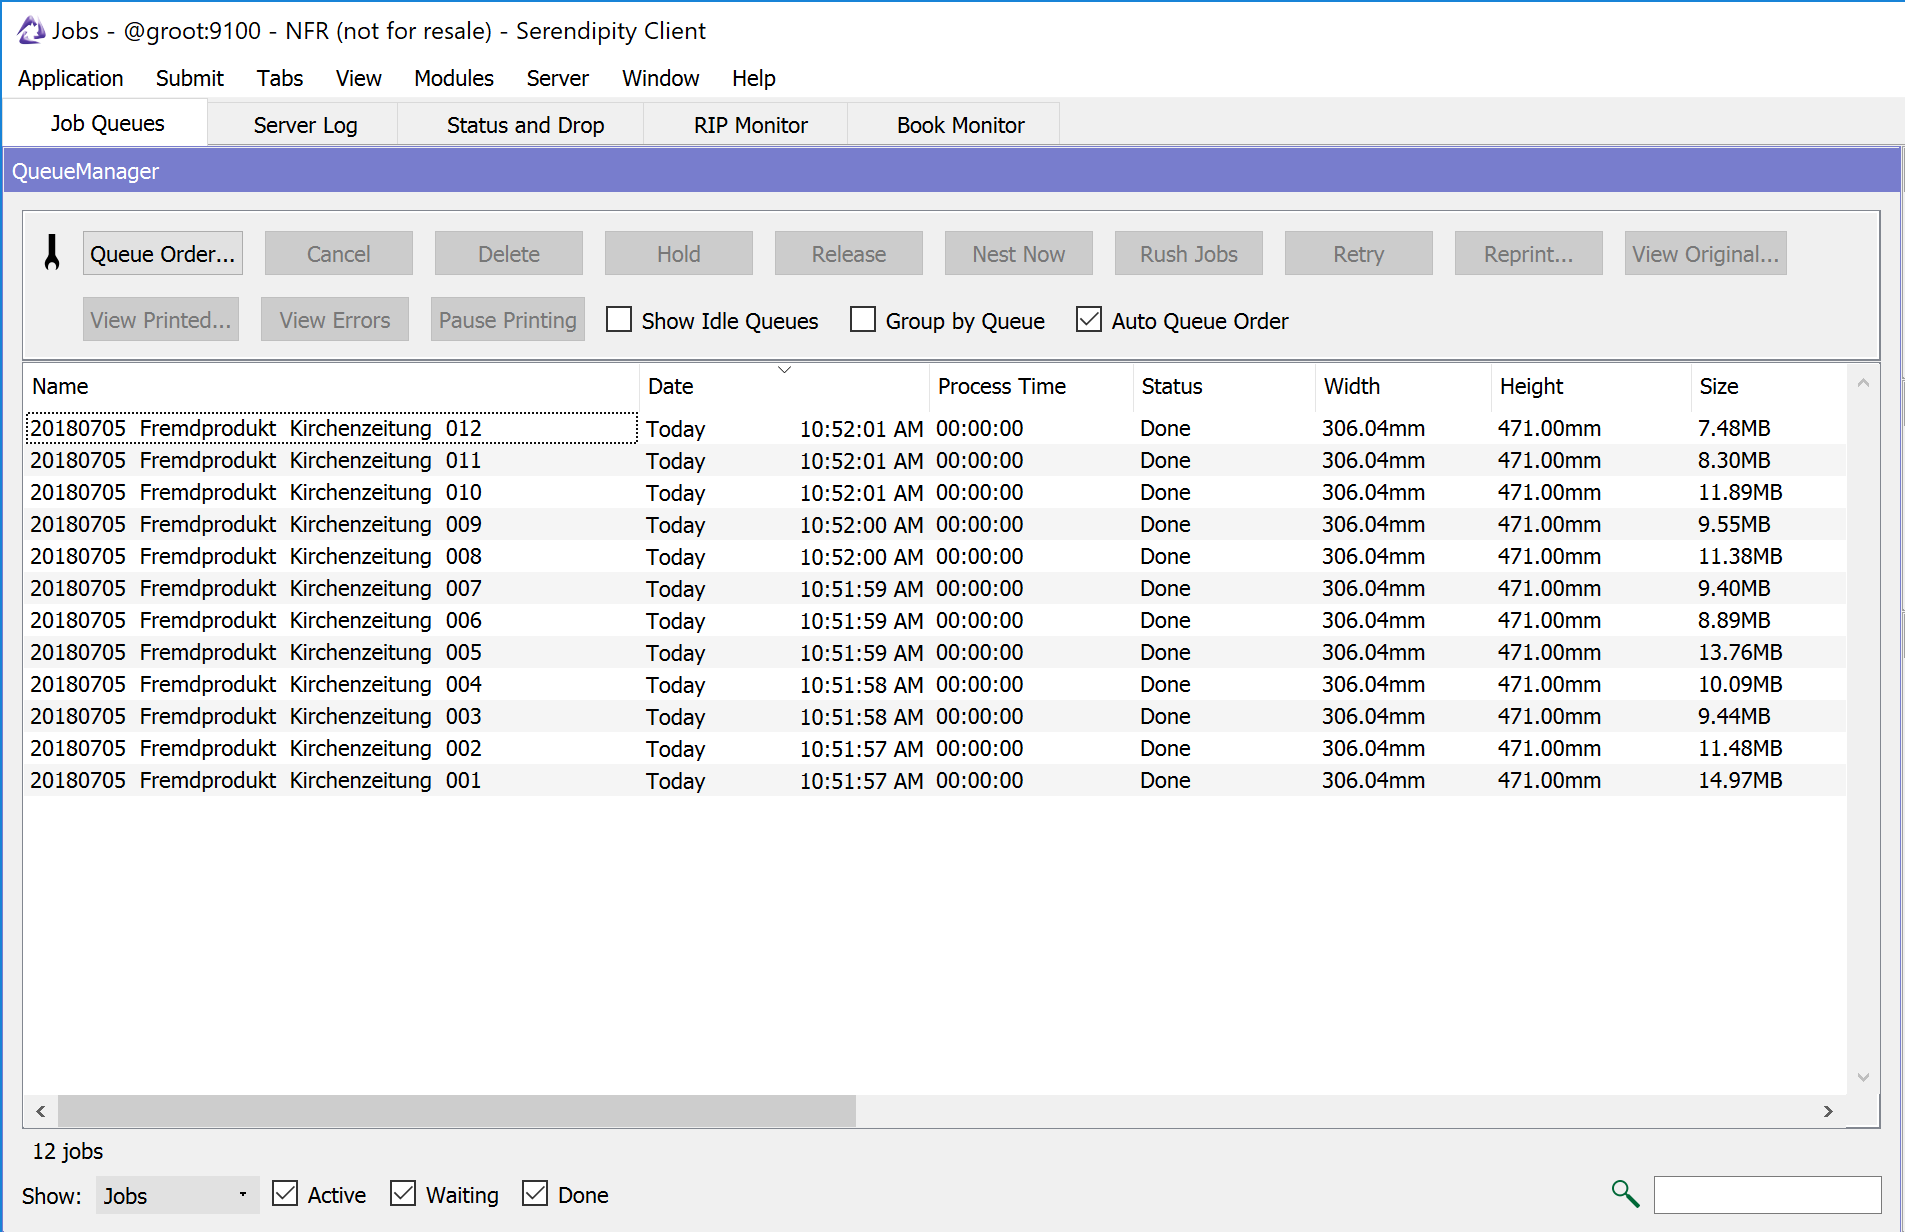Select job Kirchenzeitung 004

point(935,684)
